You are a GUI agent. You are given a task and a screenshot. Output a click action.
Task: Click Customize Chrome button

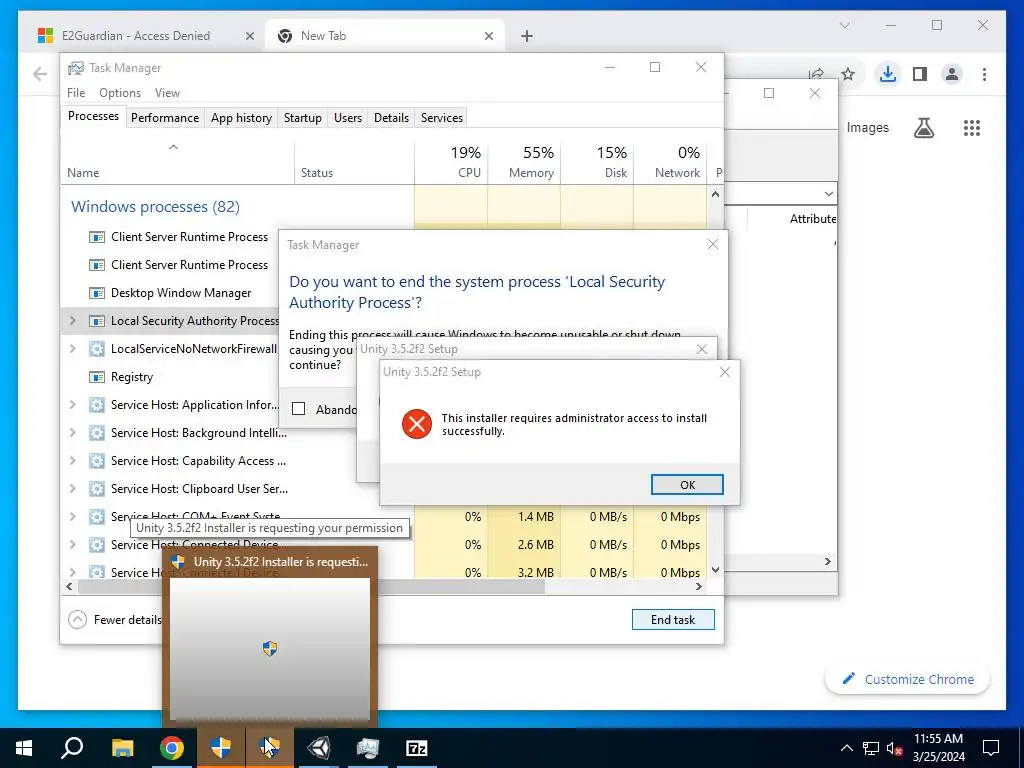[x=908, y=679]
